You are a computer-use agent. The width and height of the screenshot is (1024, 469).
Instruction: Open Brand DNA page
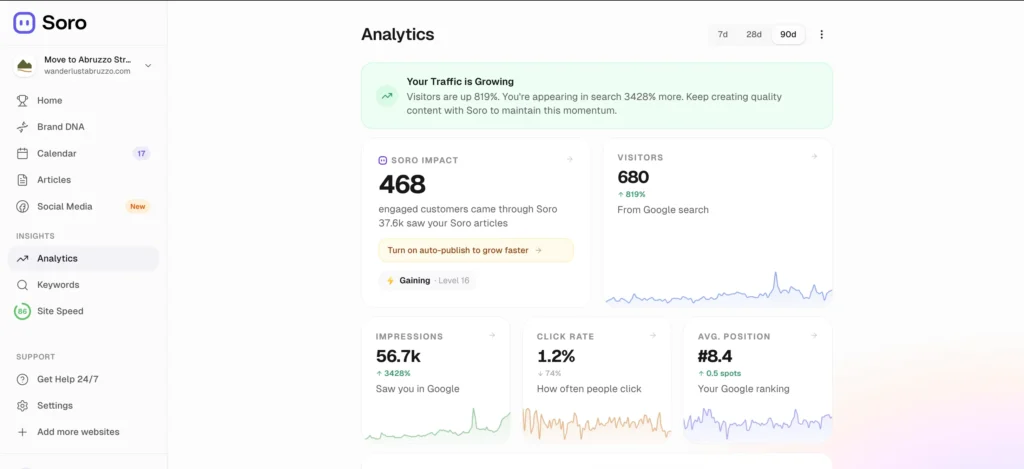coord(83,127)
